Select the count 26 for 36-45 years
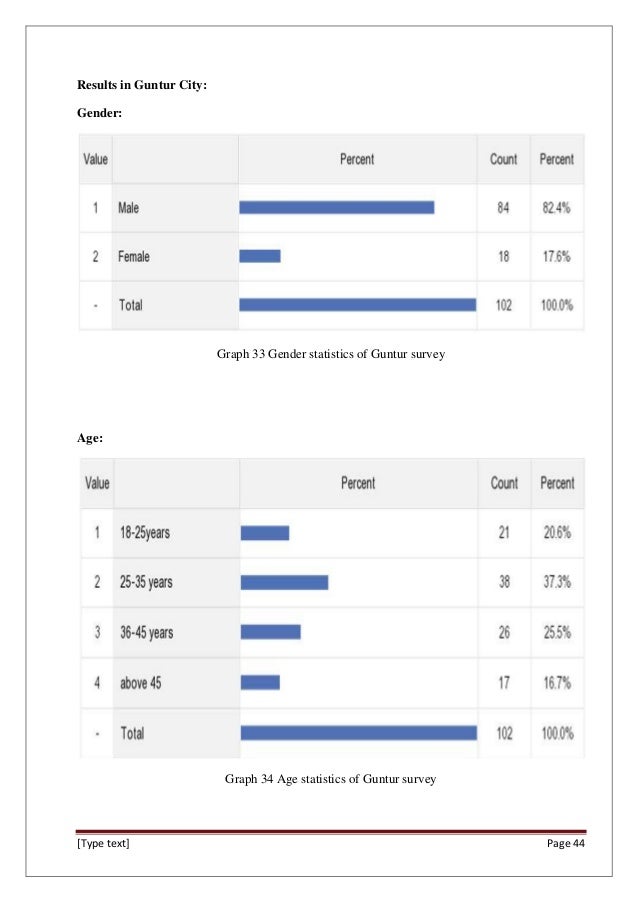Image resolution: width=638 pixels, height=903 pixels. (x=503, y=632)
